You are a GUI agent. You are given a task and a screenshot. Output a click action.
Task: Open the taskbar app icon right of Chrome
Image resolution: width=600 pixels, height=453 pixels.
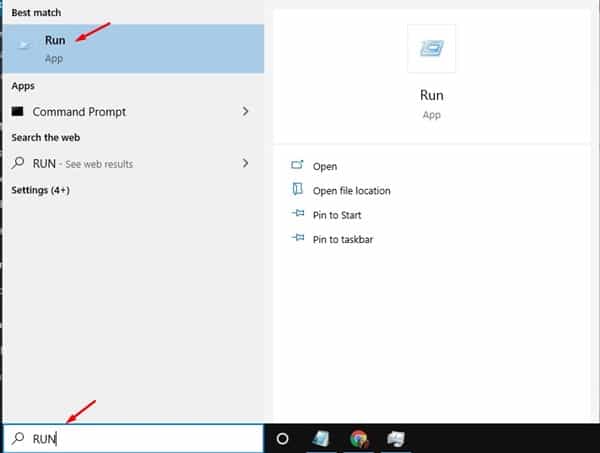click(396, 438)
